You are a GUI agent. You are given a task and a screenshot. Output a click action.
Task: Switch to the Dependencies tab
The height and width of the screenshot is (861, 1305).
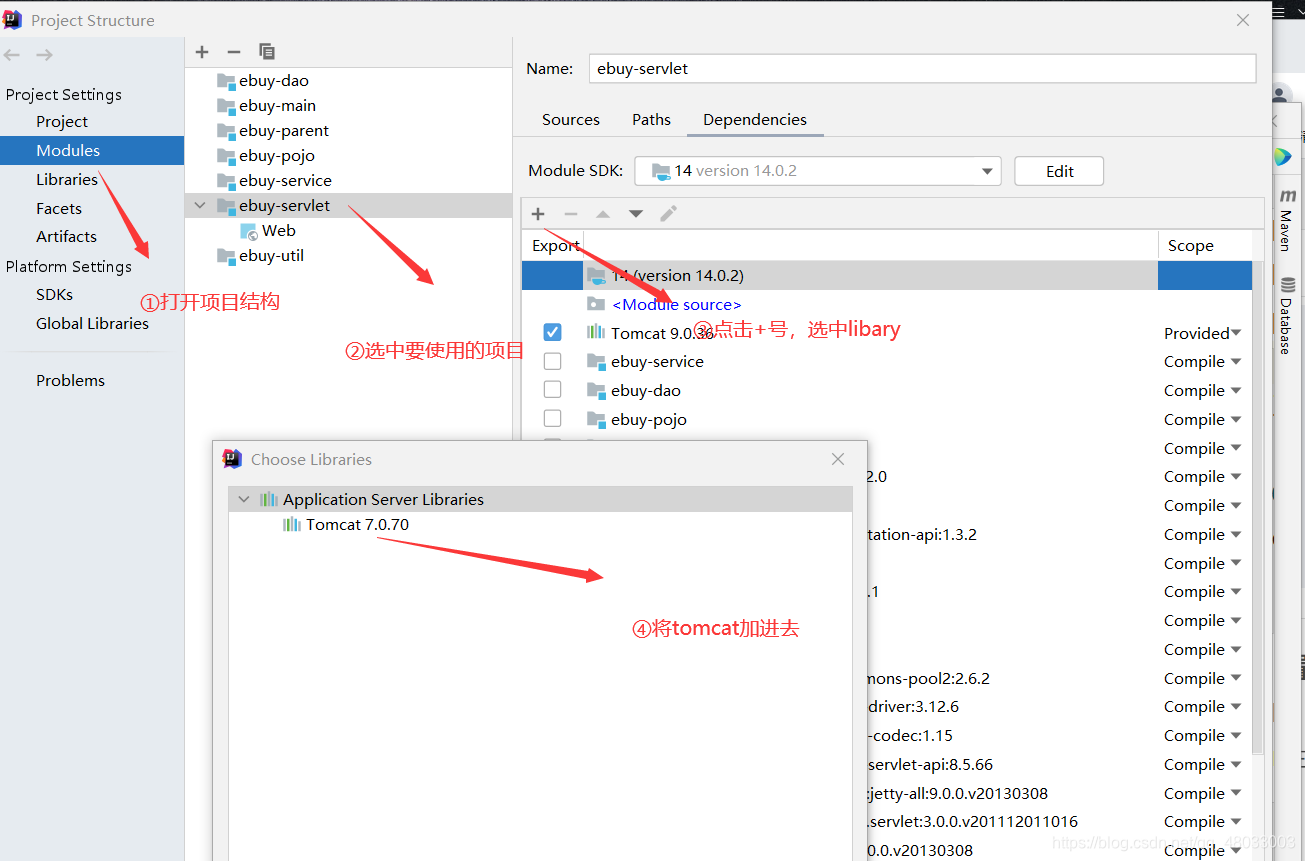coord(755,120)
